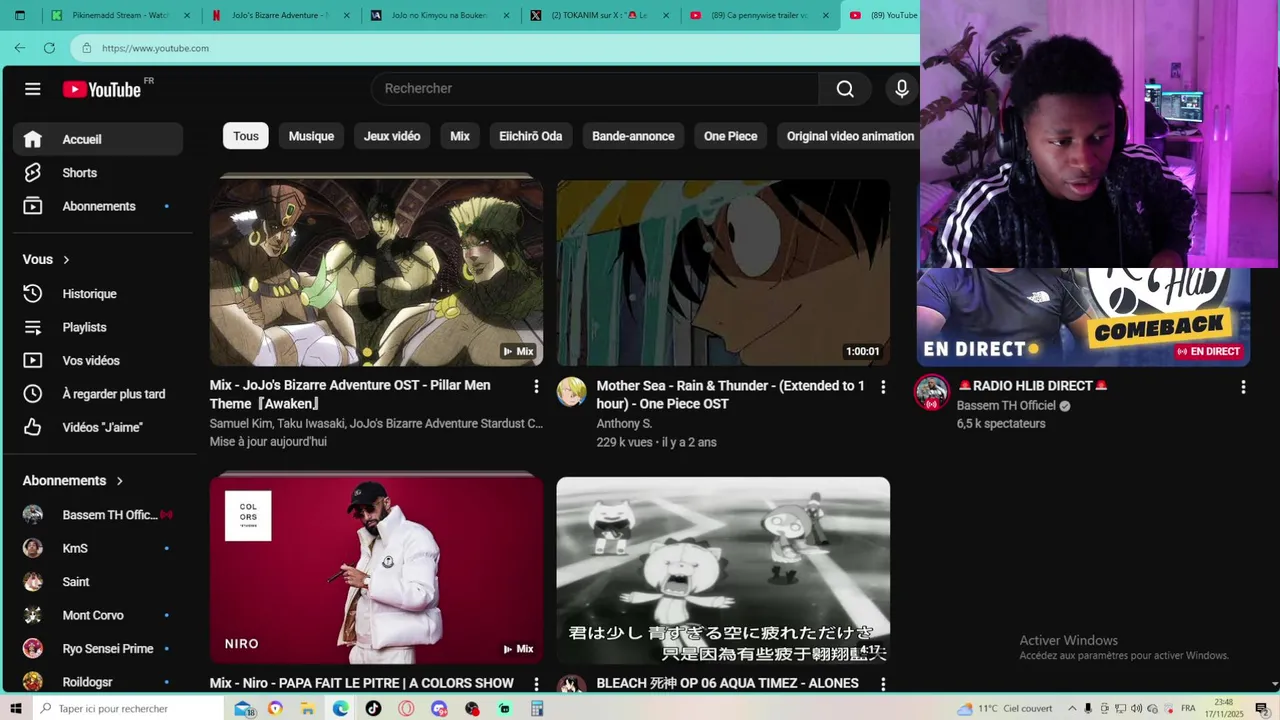Open the browser tab actions menu icon
The height and width of the screenshot is (720, 1280).
pos(19,15)
